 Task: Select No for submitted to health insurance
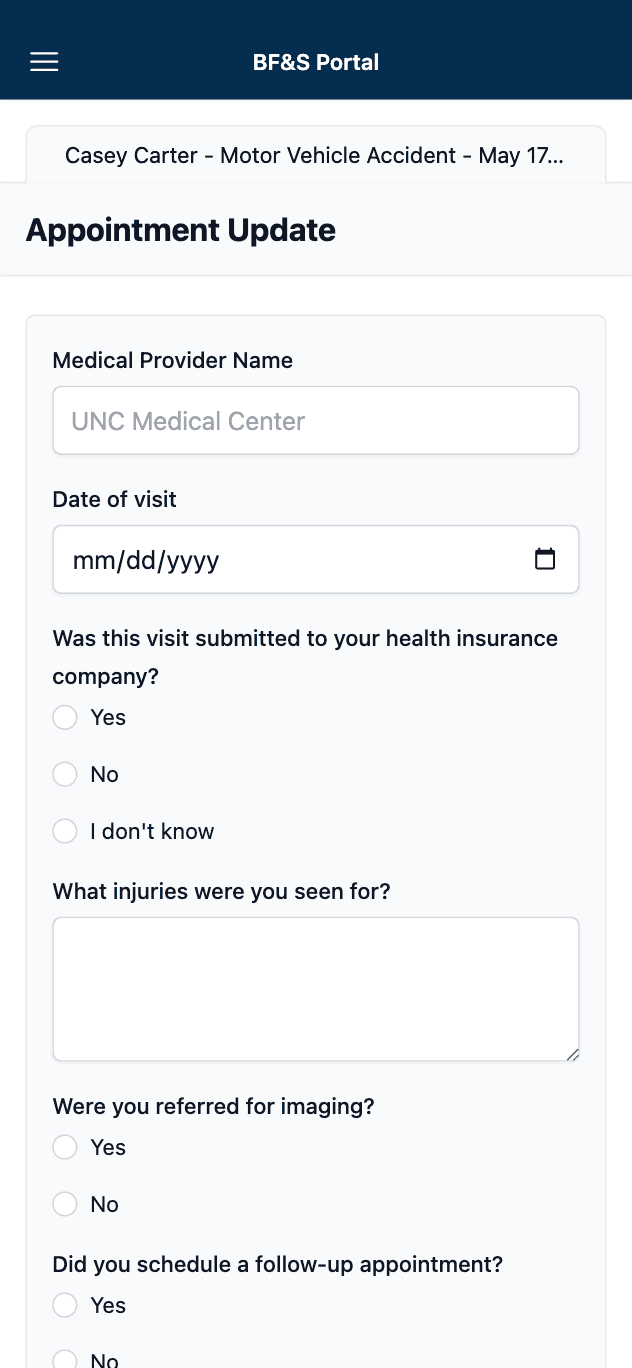[x=65, y=775]
